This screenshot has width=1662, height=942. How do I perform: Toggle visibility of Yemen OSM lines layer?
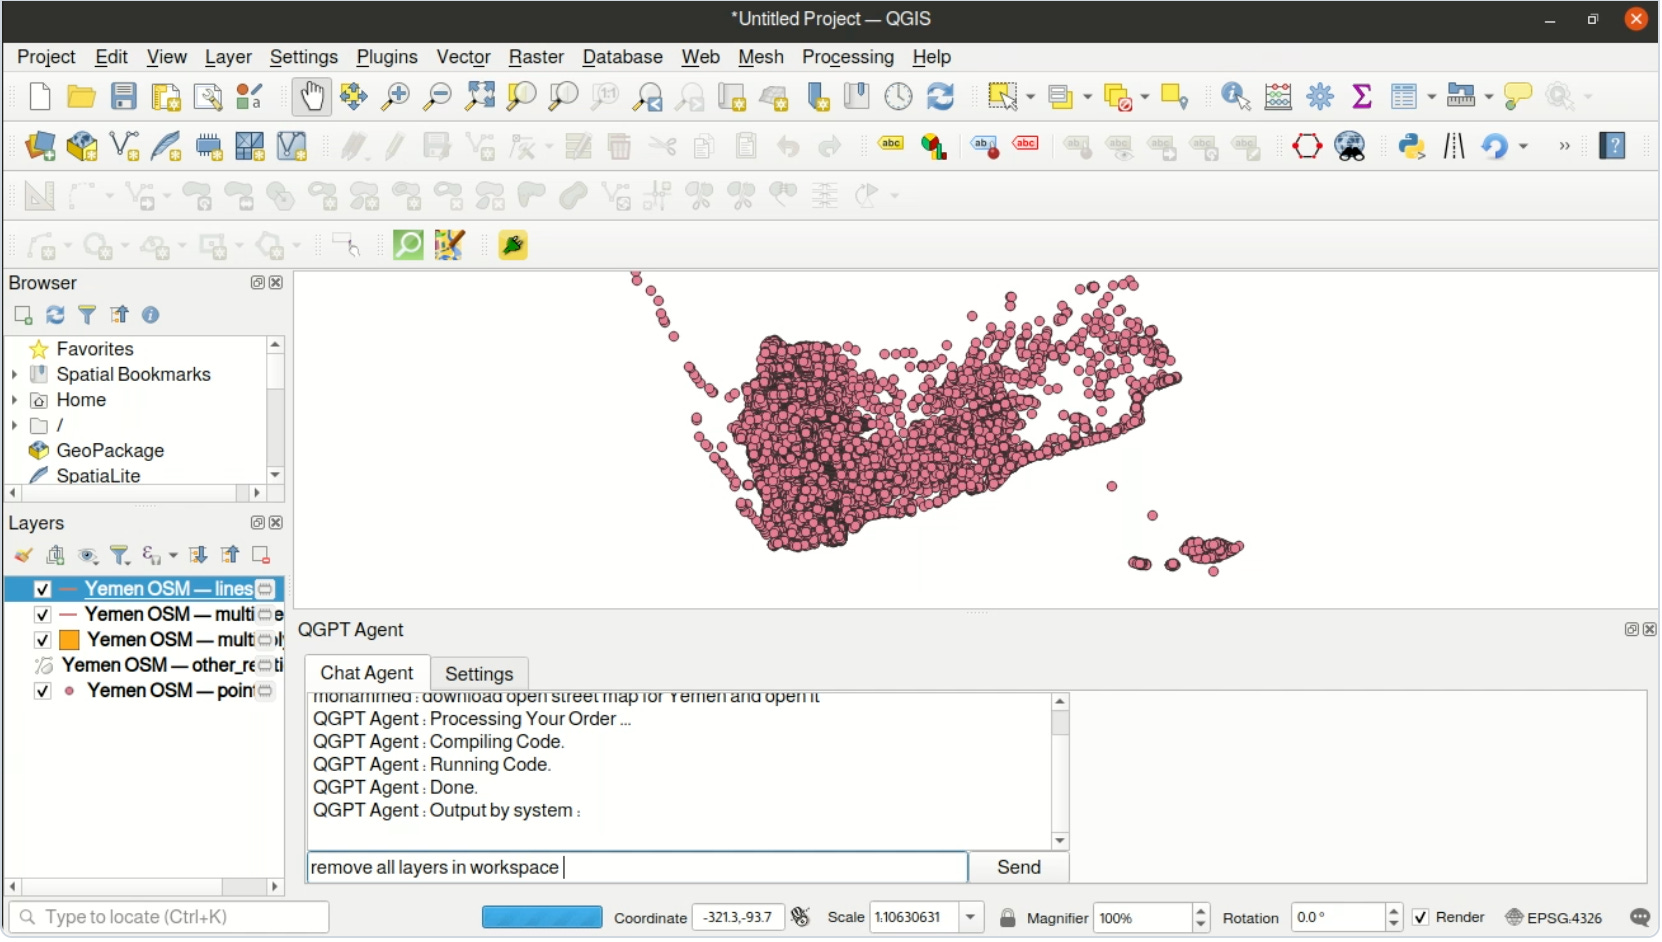click(42, 590)
